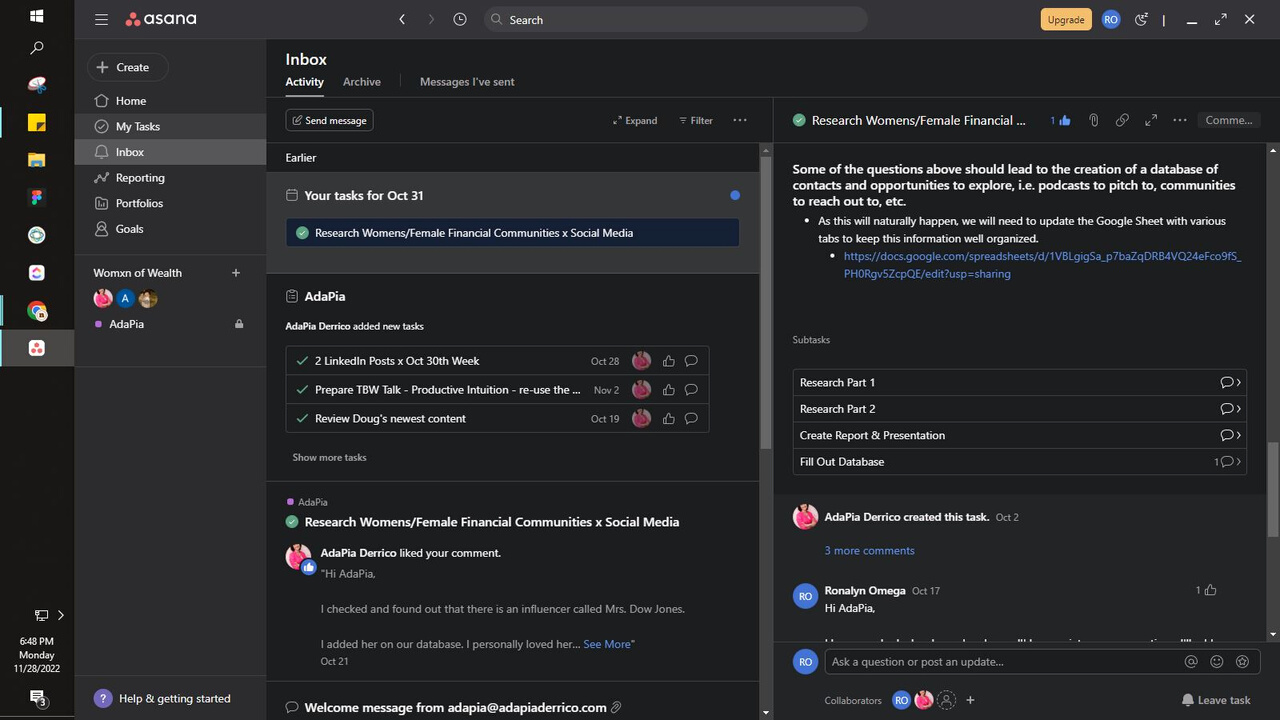1280x720 pixels.
Task: Copy task link icon
Action: (x=1122, y=120)
